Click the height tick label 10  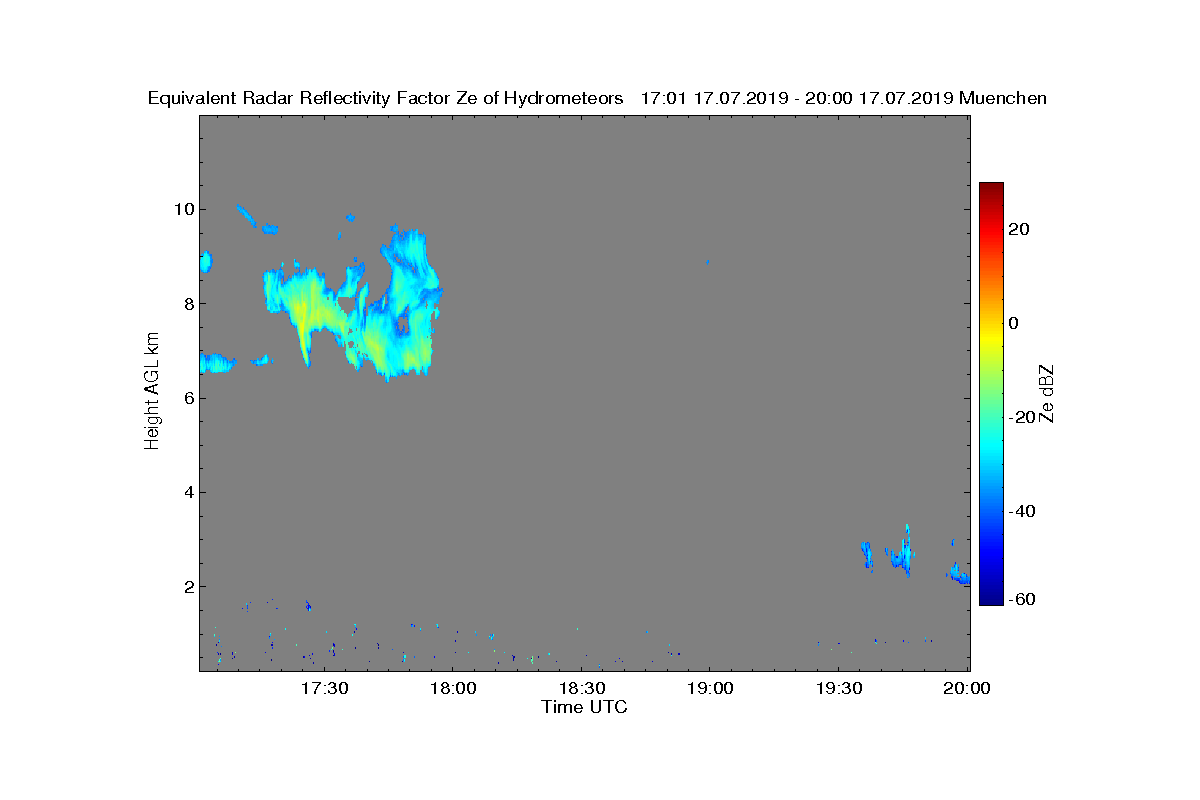(183, 209)
